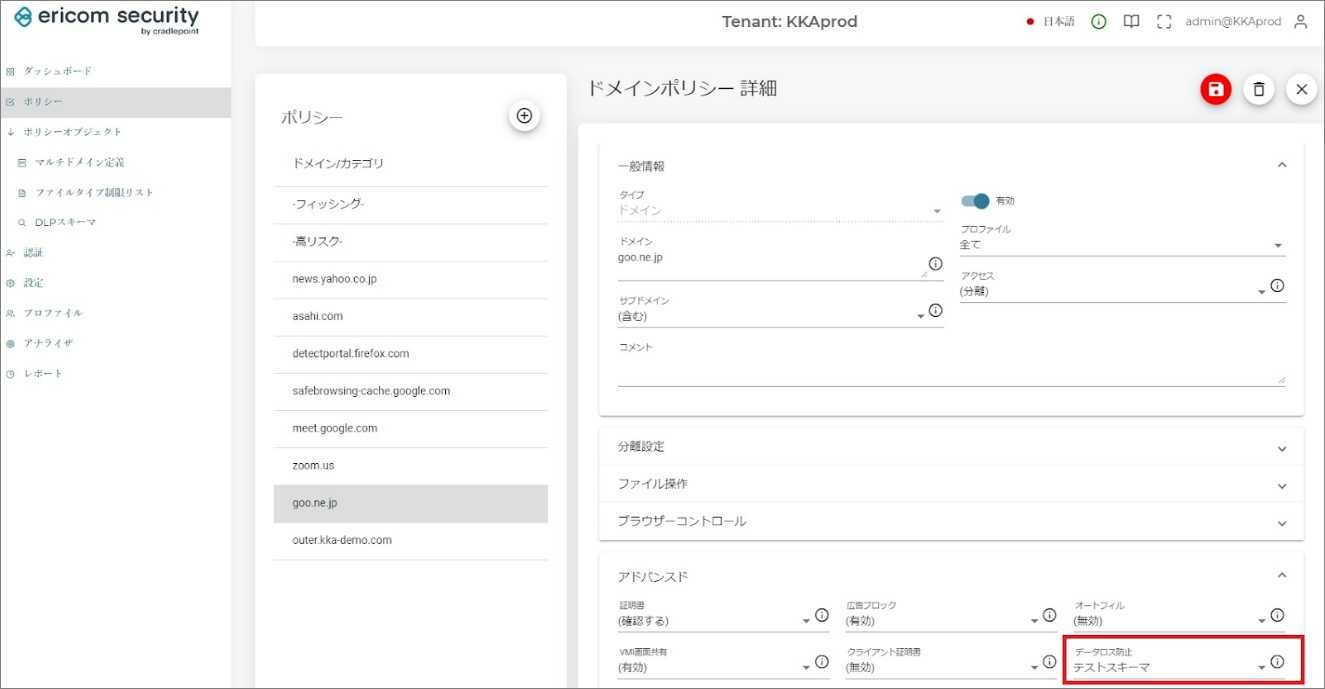The image size is (1325, 689).
Task: Open the プロファイル dropdown
Action: click(x=1121, y=245)
